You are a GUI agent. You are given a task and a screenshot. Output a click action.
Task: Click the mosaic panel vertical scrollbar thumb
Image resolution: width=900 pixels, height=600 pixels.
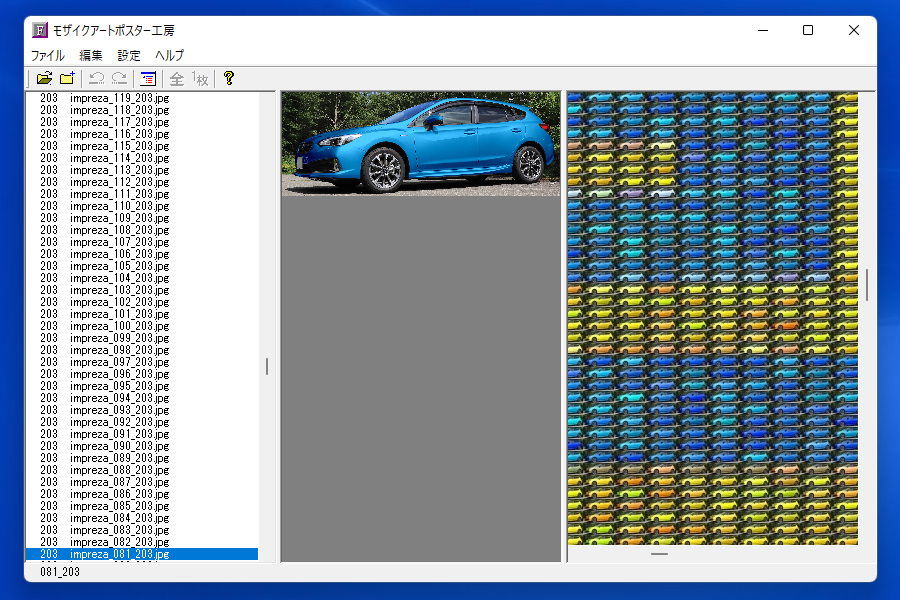coord(867,284)
